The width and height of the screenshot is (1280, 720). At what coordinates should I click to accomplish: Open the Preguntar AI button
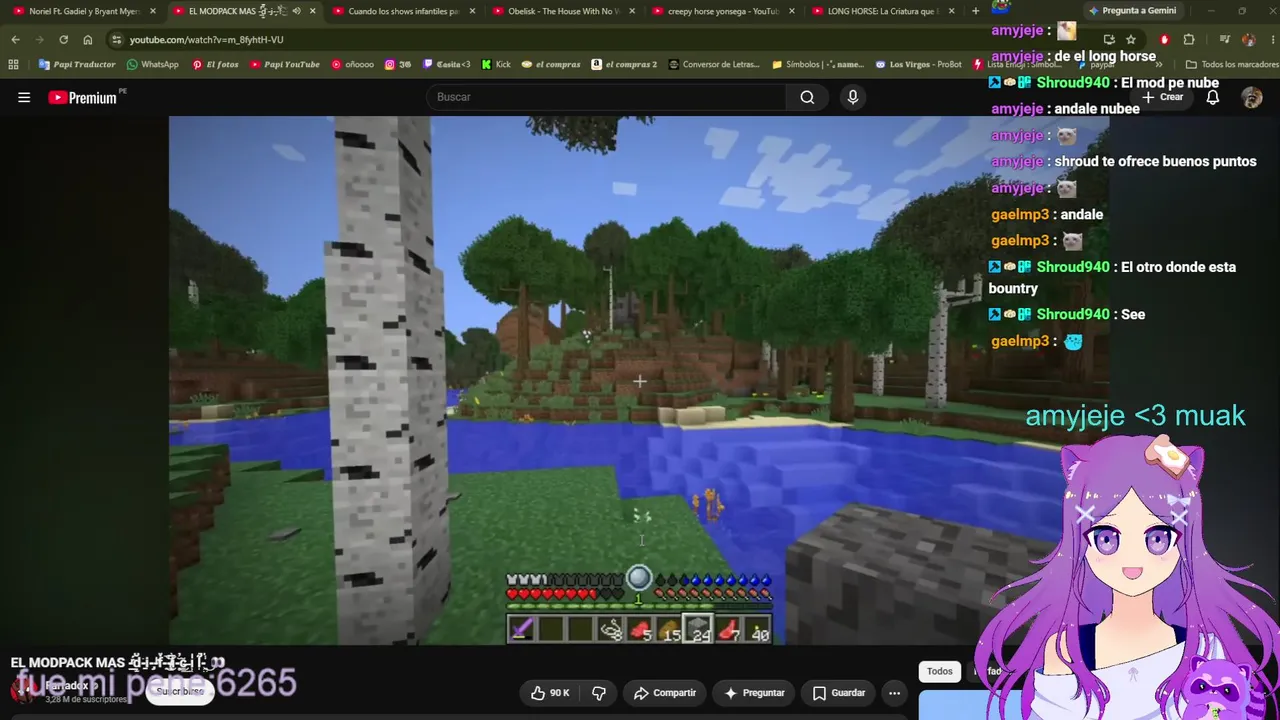754,693
